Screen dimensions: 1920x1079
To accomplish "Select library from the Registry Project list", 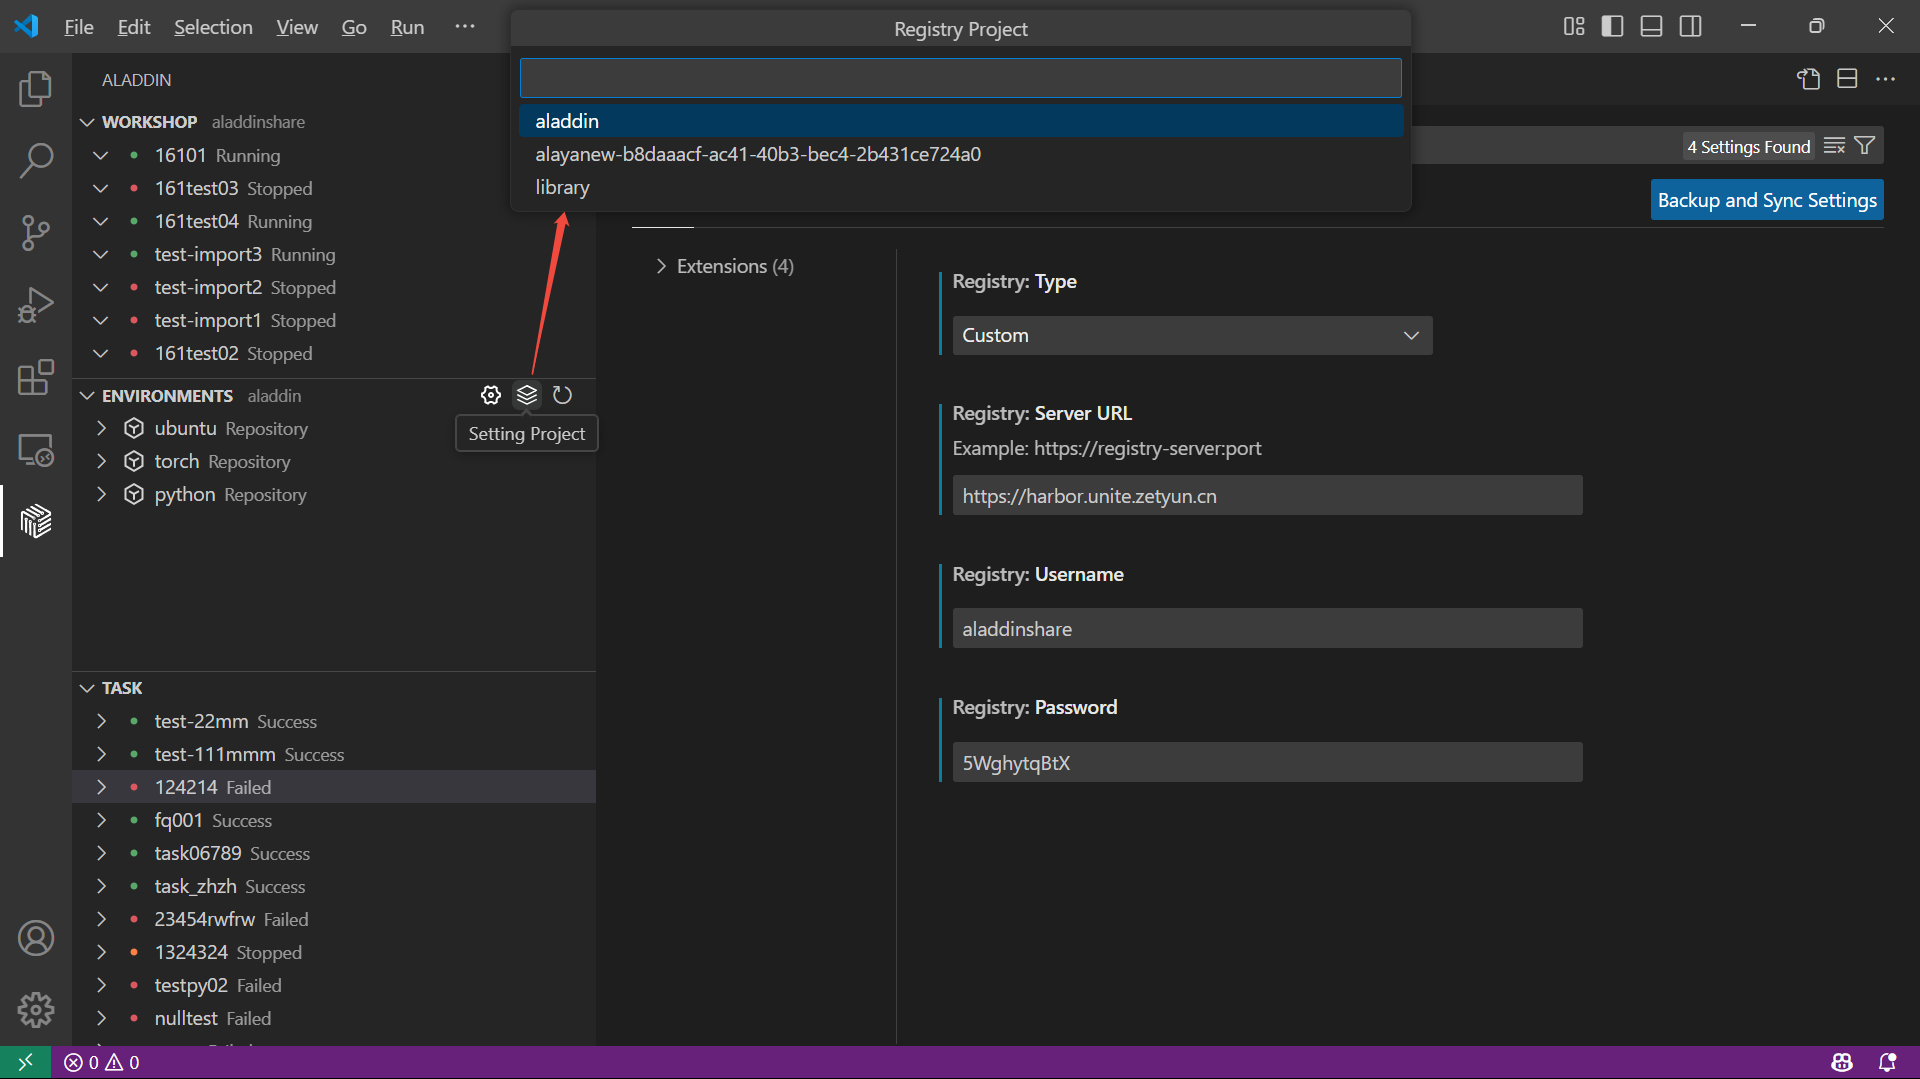I will [562, 187].
